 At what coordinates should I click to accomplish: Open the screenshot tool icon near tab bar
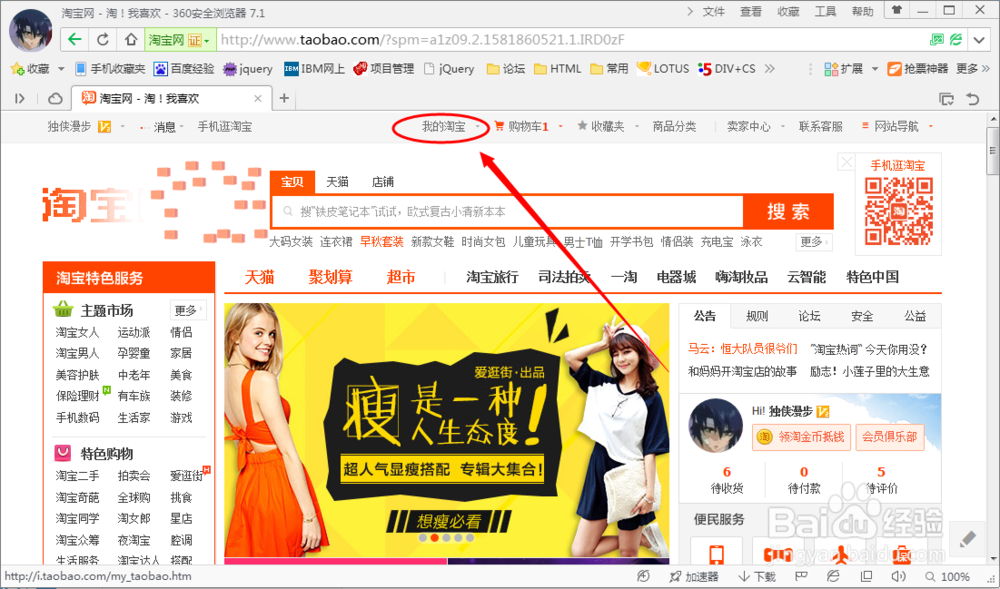(x=946, y=99)
